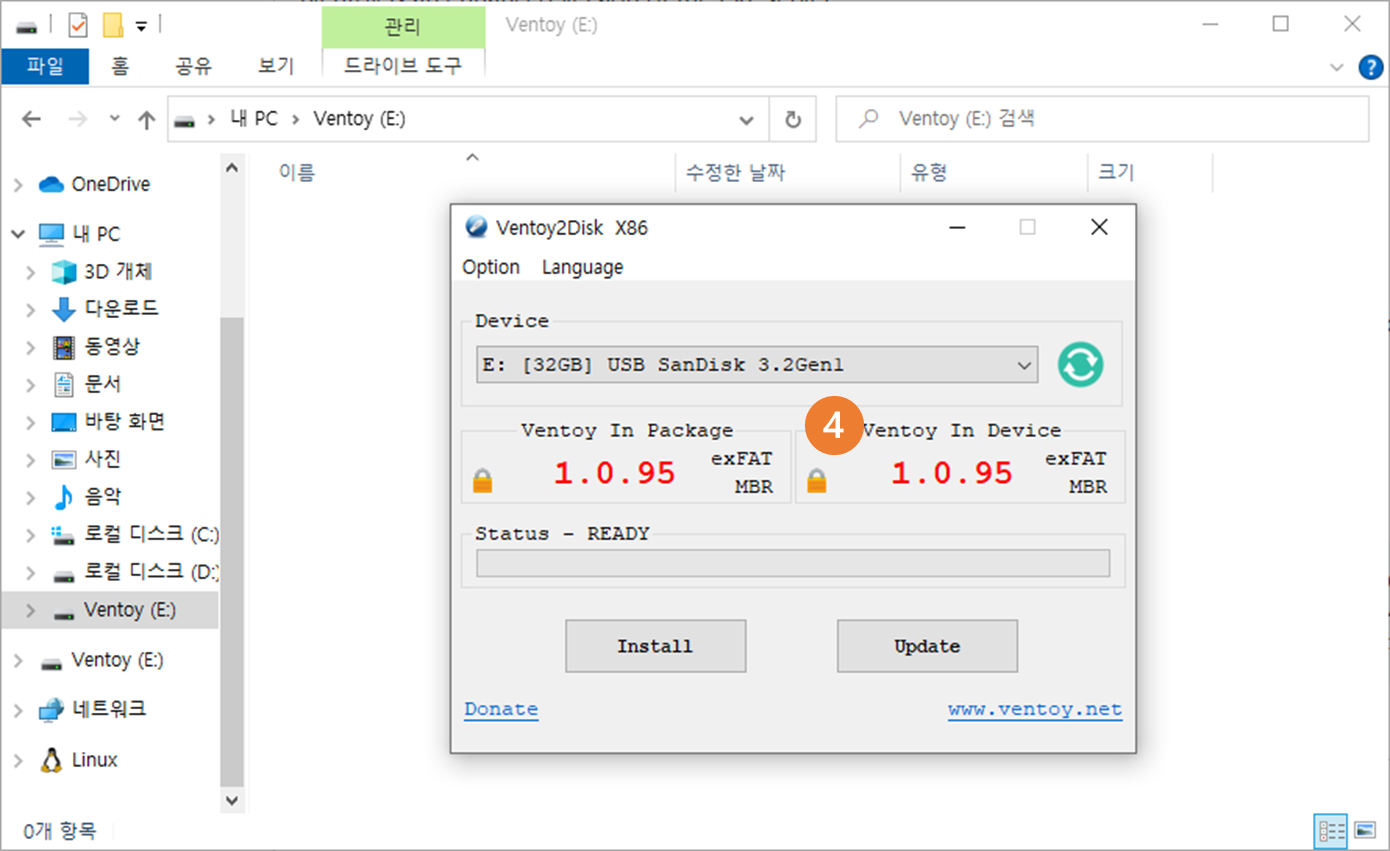The image size is (1390, 851).
Task: Open the address bar history dropdown
Action: point(746,120)
